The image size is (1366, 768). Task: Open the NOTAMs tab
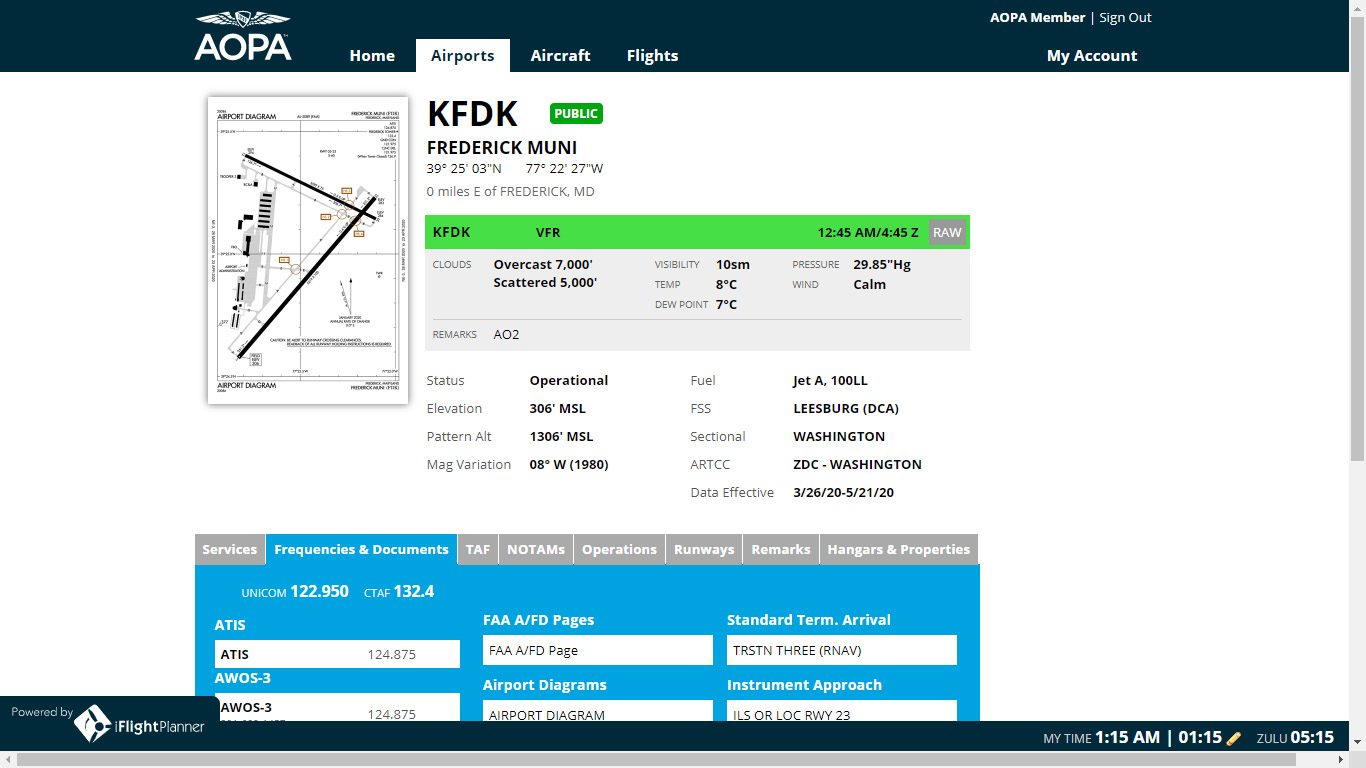pos(535,549)
